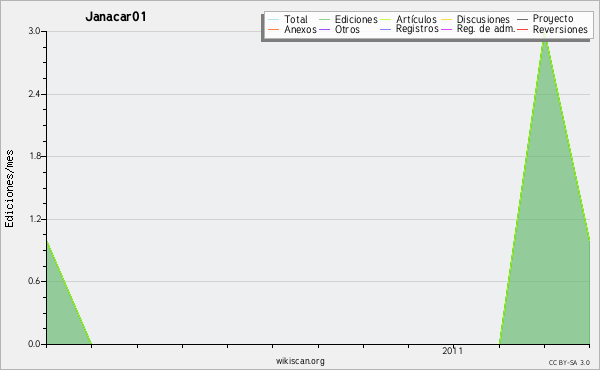The width and height of the screenshot is (600, 370).
Task: Click the 0.6 y-axis label
Action: pyautogui.click(x=34, y=281)
